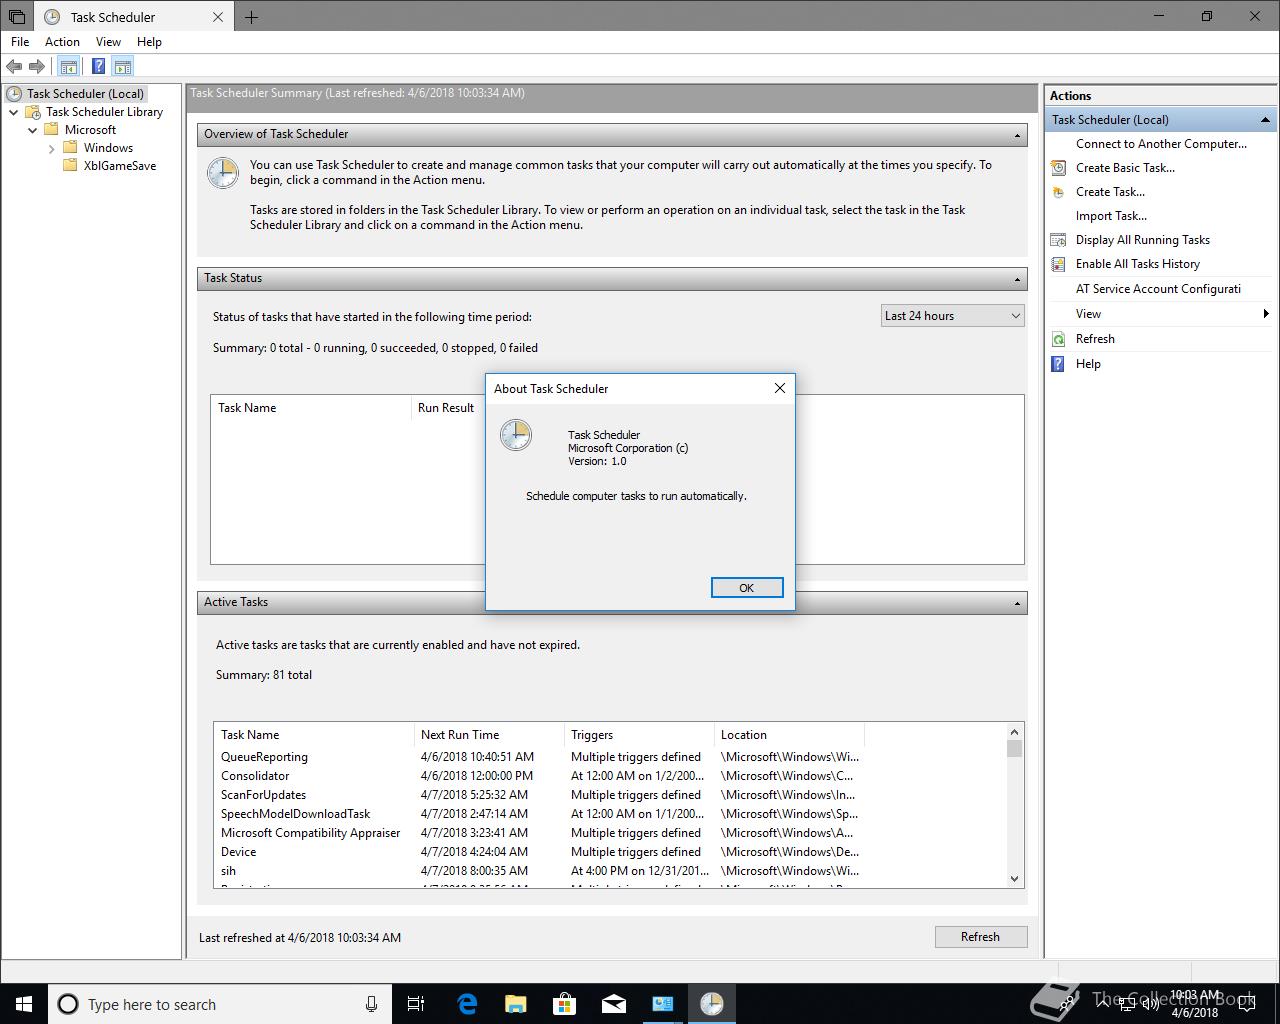This screenshot has height=1024, width=1280.
Task: Expand the Windows tree node
Action: coord(52,148)
